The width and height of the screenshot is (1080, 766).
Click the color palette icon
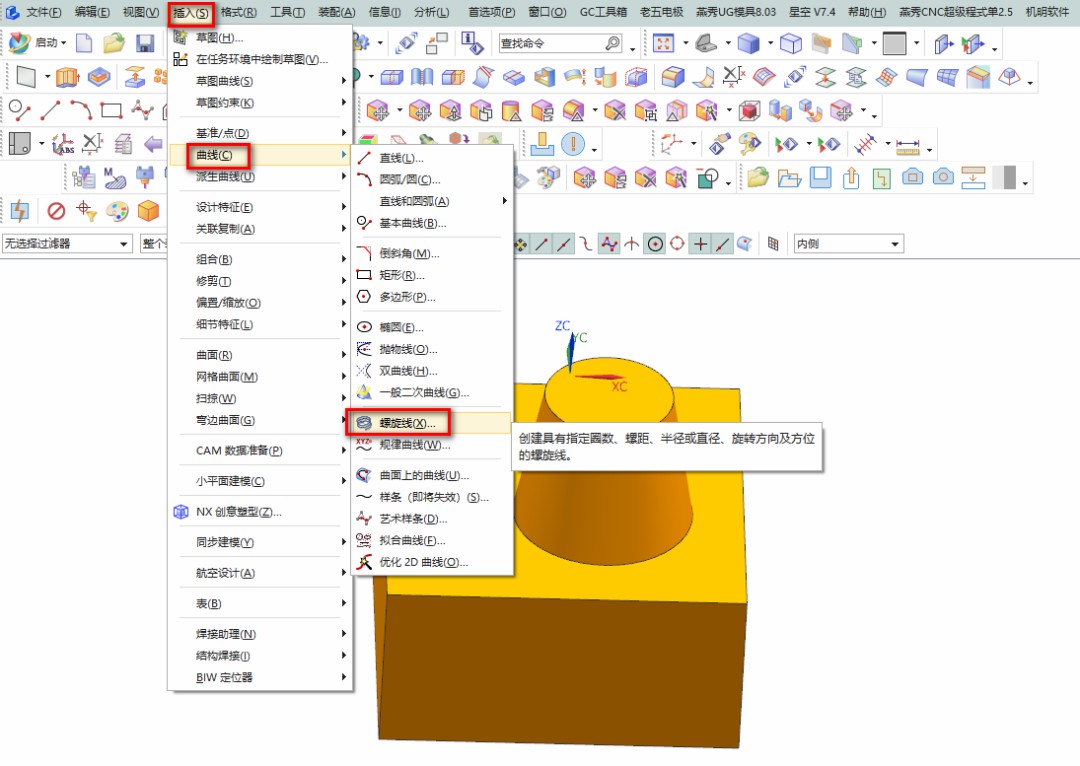[118, 210]
